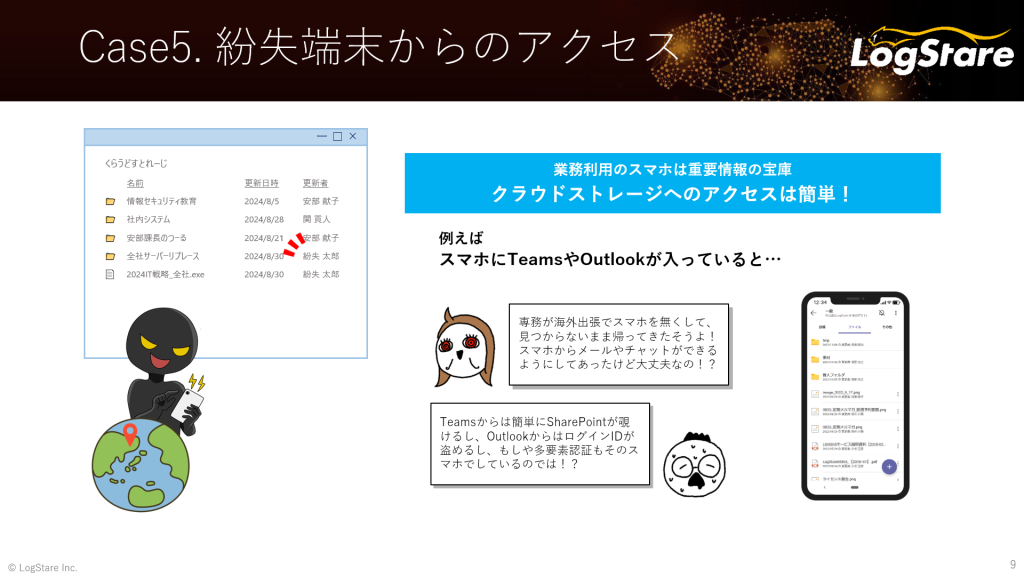The width and height of the screenshot is (1024, 576).
Task: Select the 全社サーバーリプレース folder name
Action: click(x=163, y=257)
